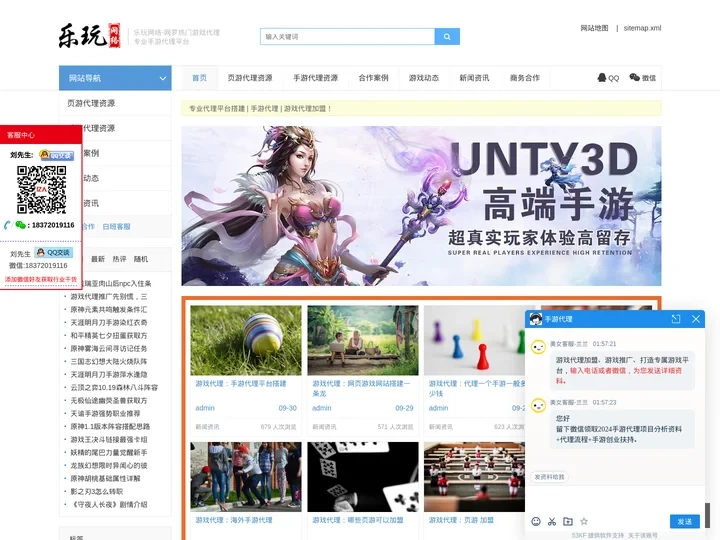
Task: Open 云顶之弈10.19森林八斗阵容 list item
Action: [x=114, y=388]
